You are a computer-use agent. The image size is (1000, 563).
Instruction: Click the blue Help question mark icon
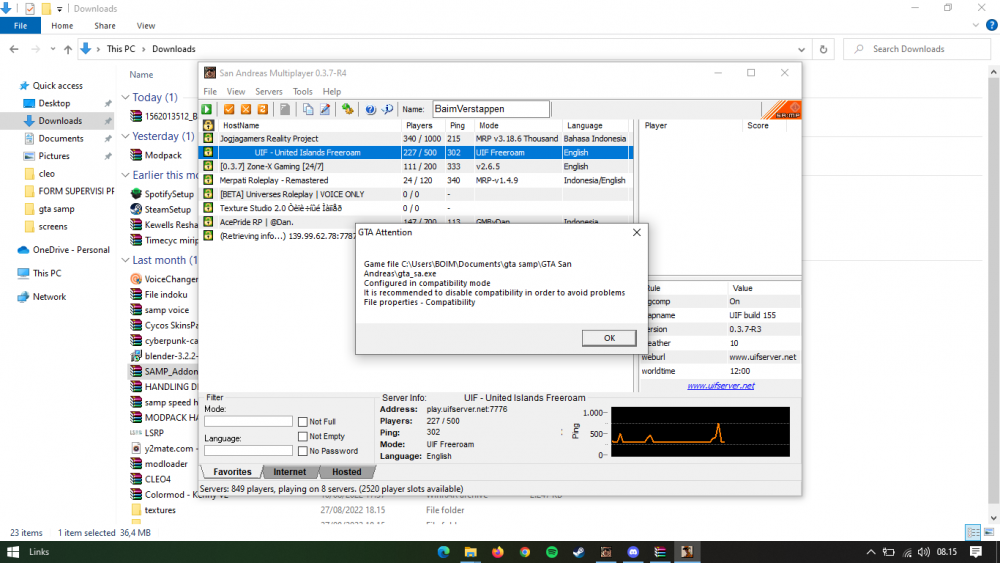(x=371, y=109)
